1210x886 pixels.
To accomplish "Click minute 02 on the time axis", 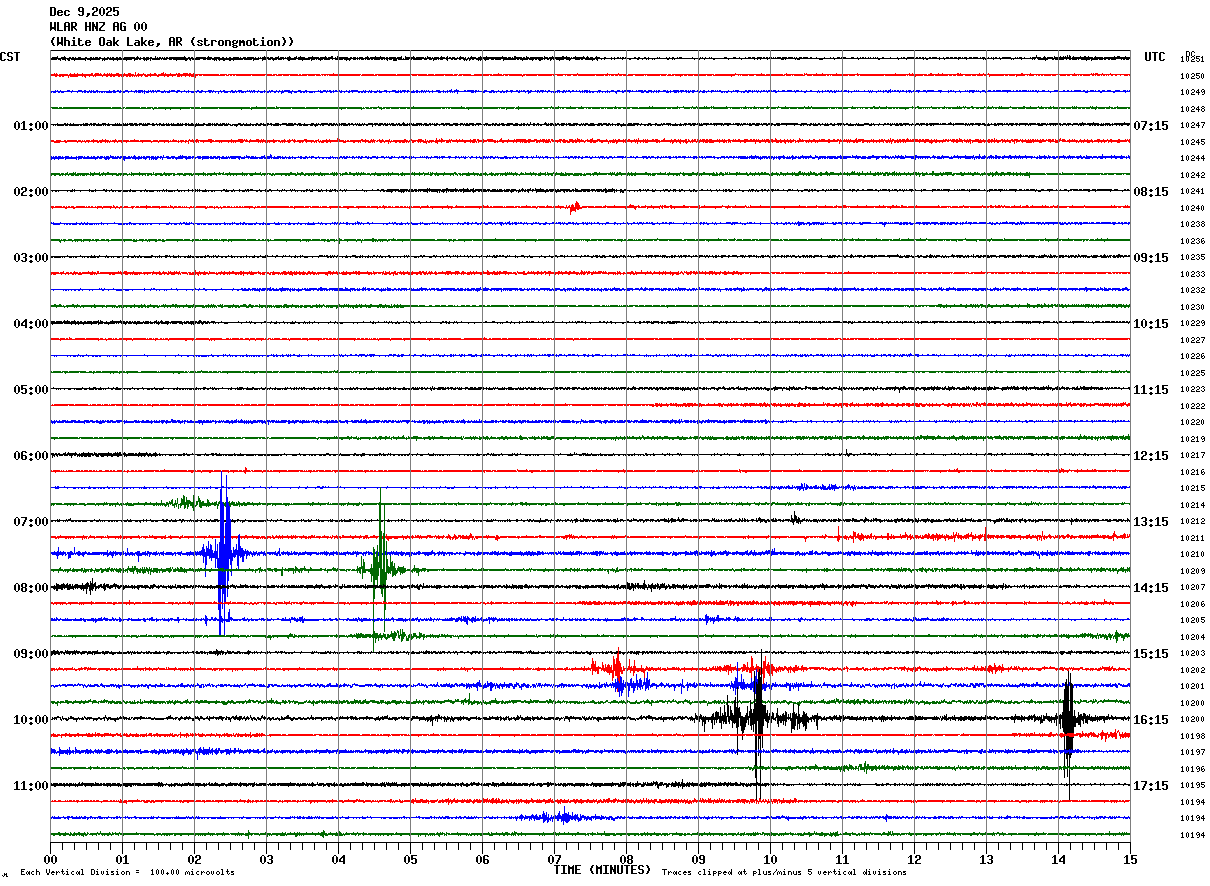I will 194,859.
